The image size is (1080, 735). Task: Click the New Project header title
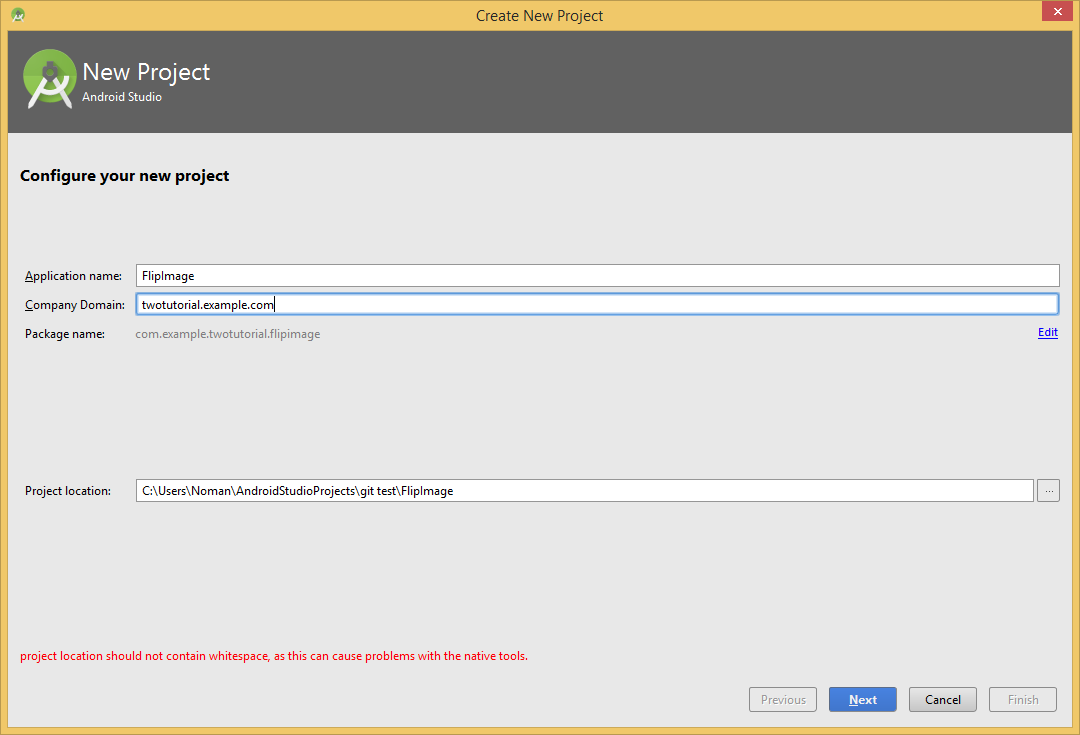click(x=146, y=72)
